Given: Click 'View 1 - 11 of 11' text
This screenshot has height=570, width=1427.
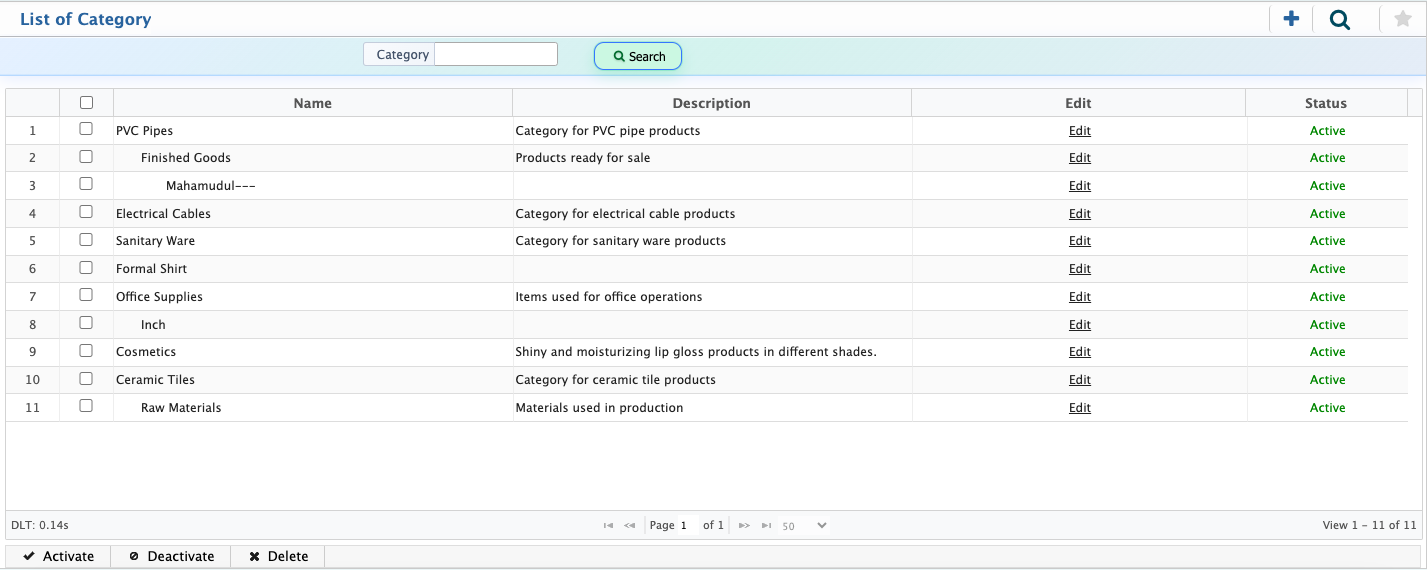Looking at the screenshot, I should coord(1369,525).
